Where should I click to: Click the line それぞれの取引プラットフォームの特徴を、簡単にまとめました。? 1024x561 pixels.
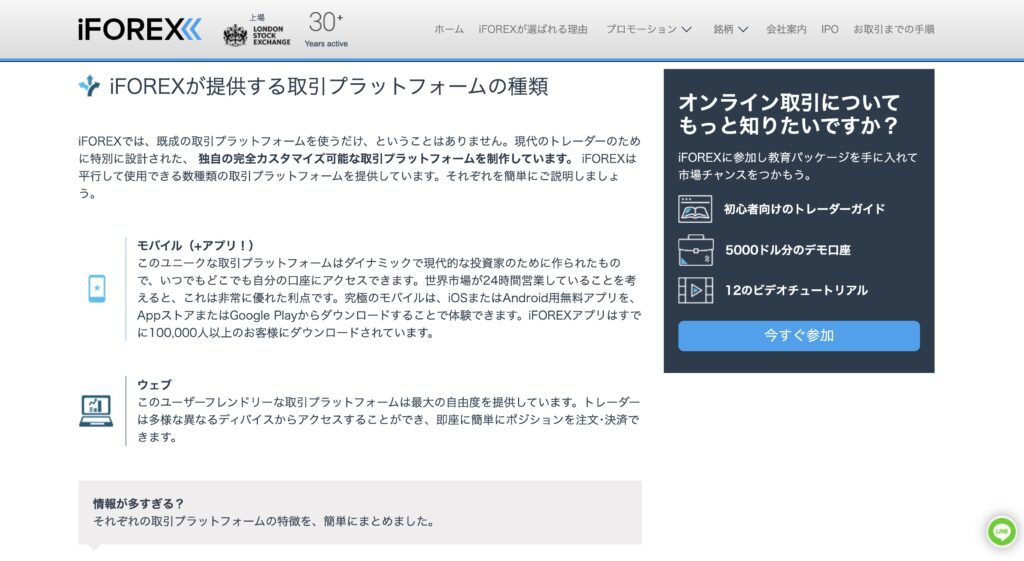coord(264,521)
